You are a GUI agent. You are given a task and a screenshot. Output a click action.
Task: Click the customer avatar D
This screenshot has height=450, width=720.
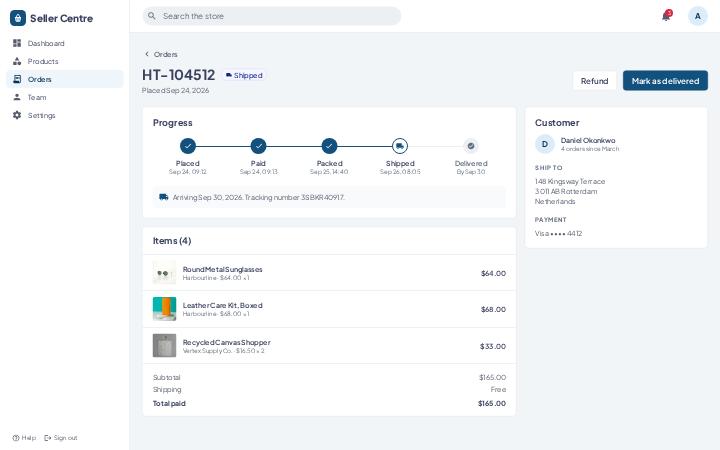[545, 144]
